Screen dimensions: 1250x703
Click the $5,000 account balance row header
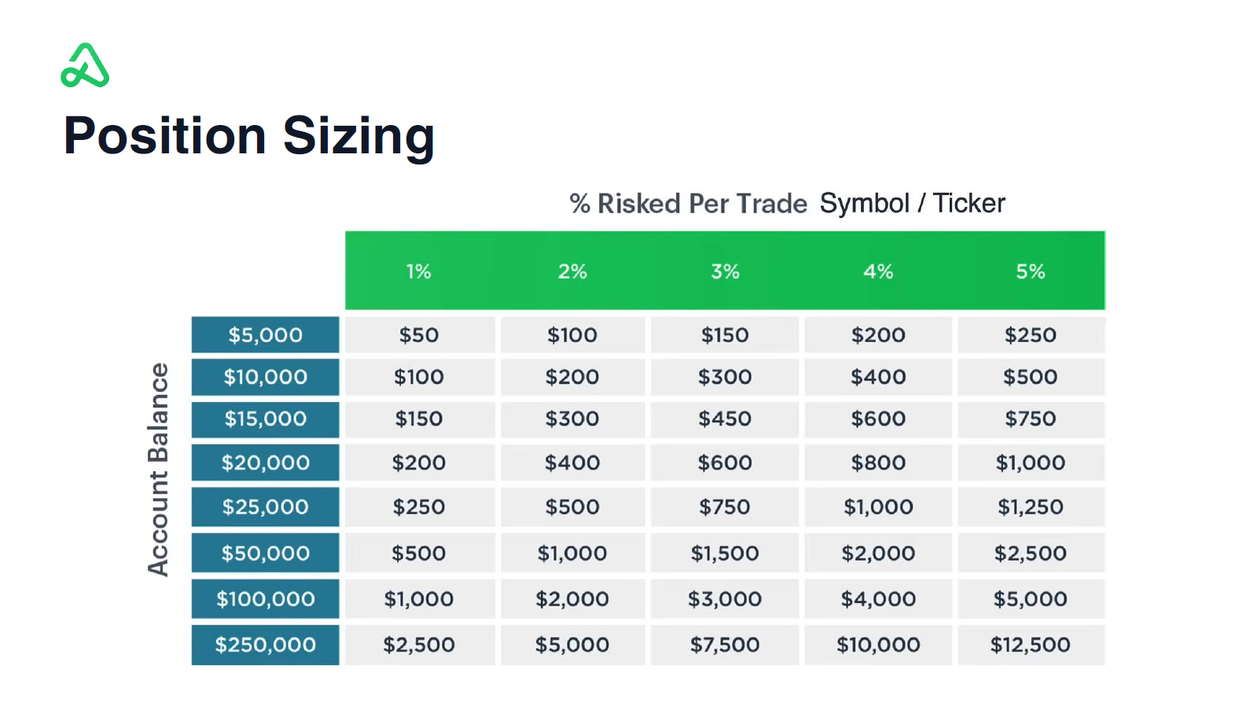pos(265,335)
